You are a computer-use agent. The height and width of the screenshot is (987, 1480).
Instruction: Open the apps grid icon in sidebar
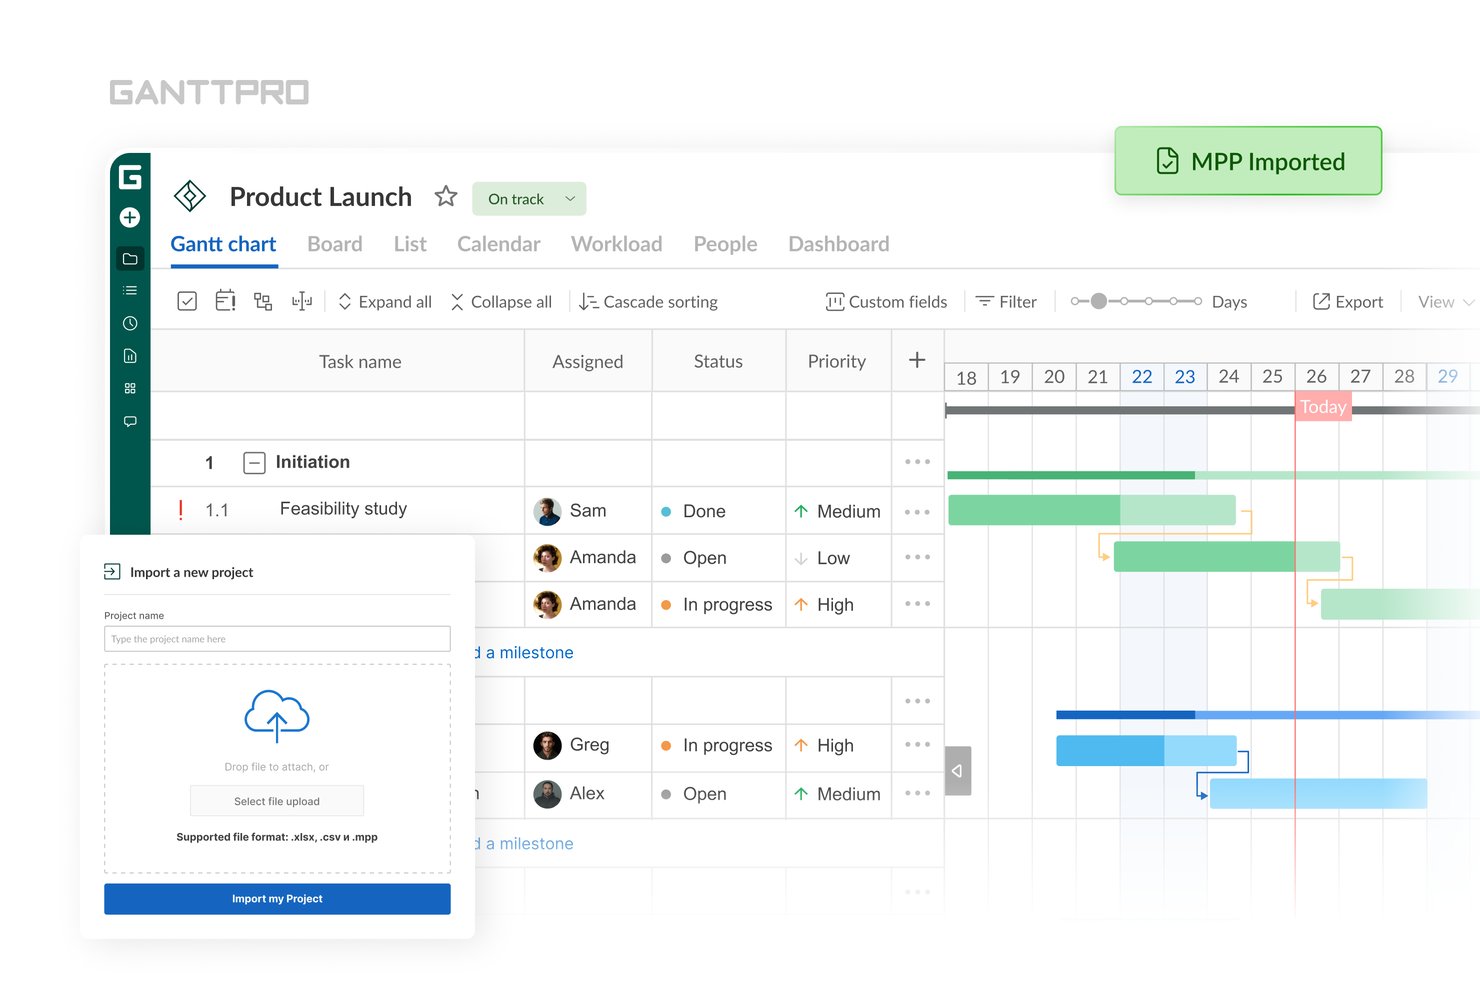point(130,388)
